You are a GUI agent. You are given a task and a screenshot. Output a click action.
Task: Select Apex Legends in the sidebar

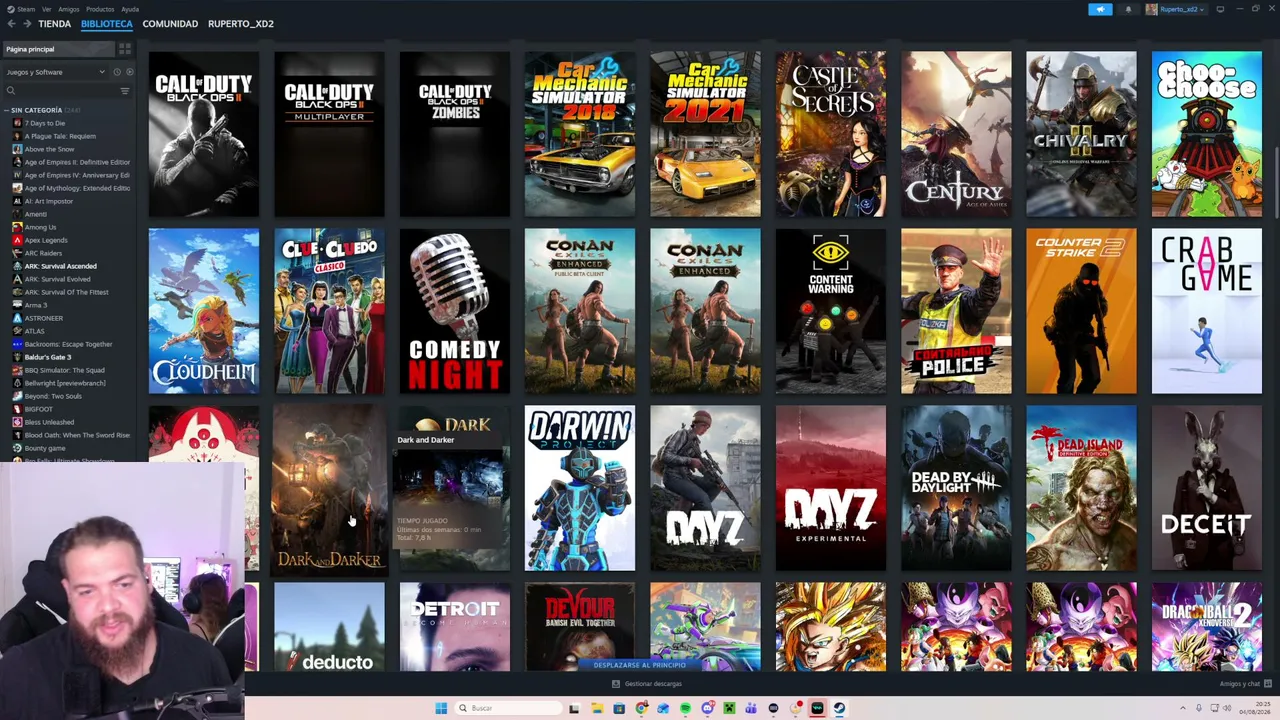tap(46, 240)
